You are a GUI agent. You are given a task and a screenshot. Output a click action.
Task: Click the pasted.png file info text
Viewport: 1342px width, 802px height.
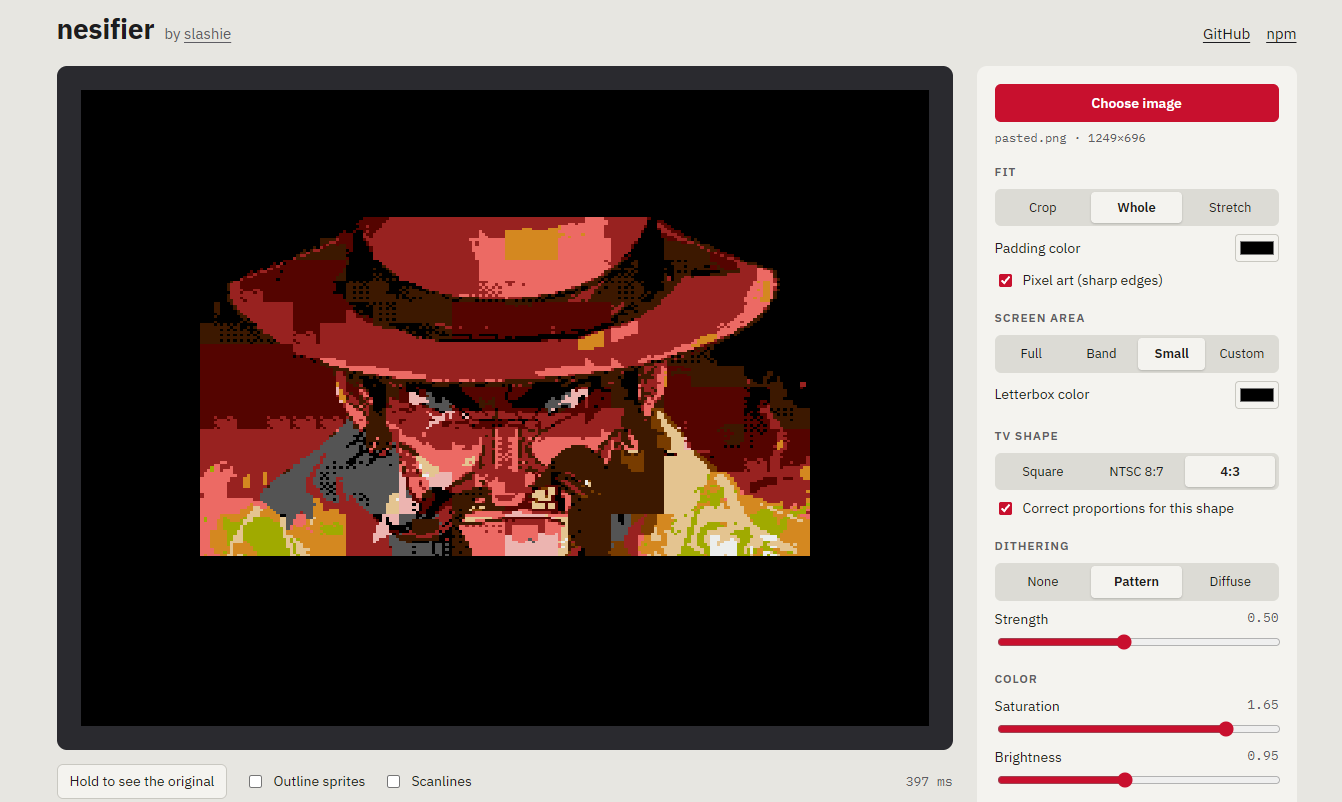[1070, 138]
